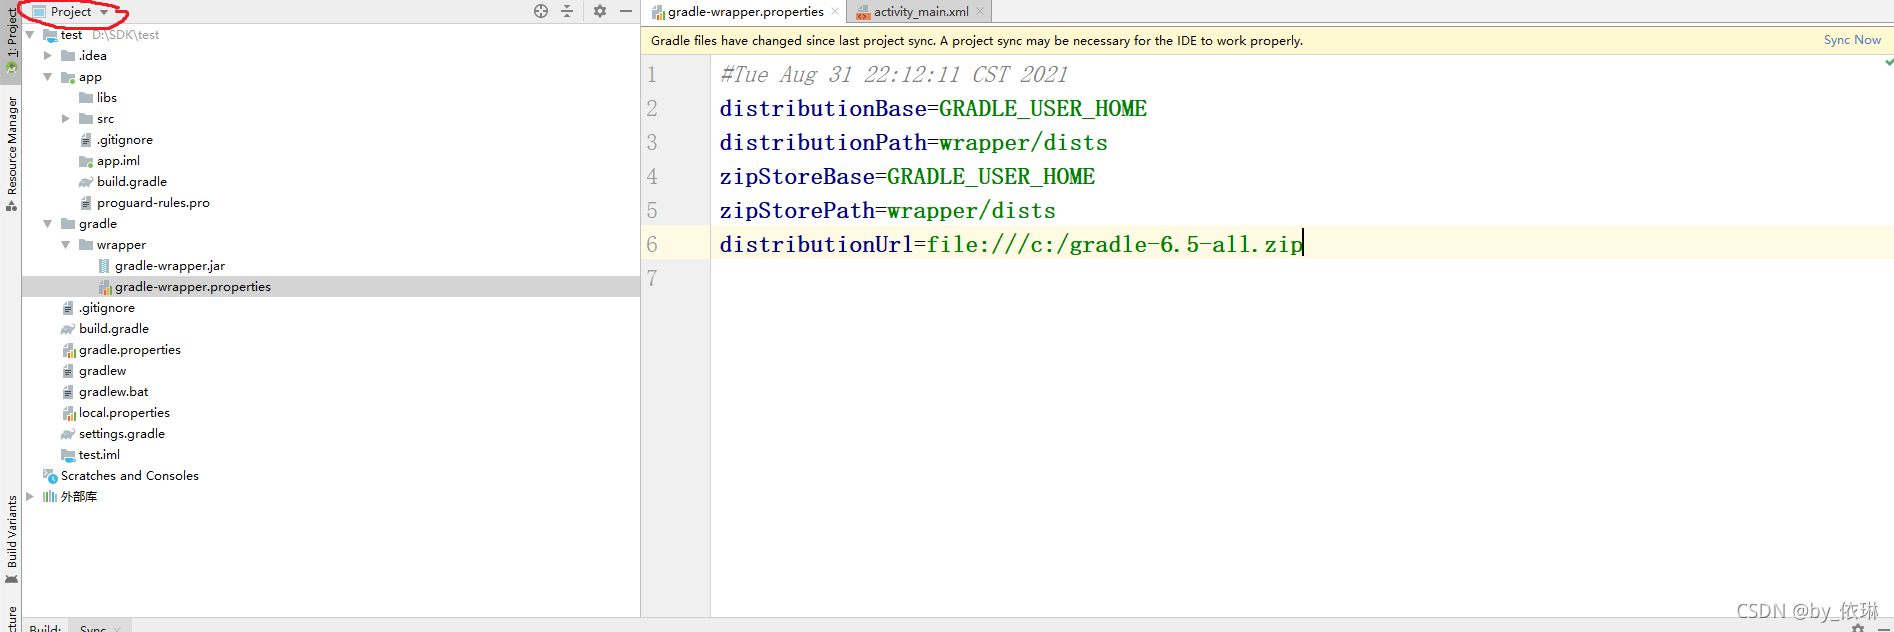Close the gradle-wrapper.properties tab
1894x632 pixels.
[835, 12]
